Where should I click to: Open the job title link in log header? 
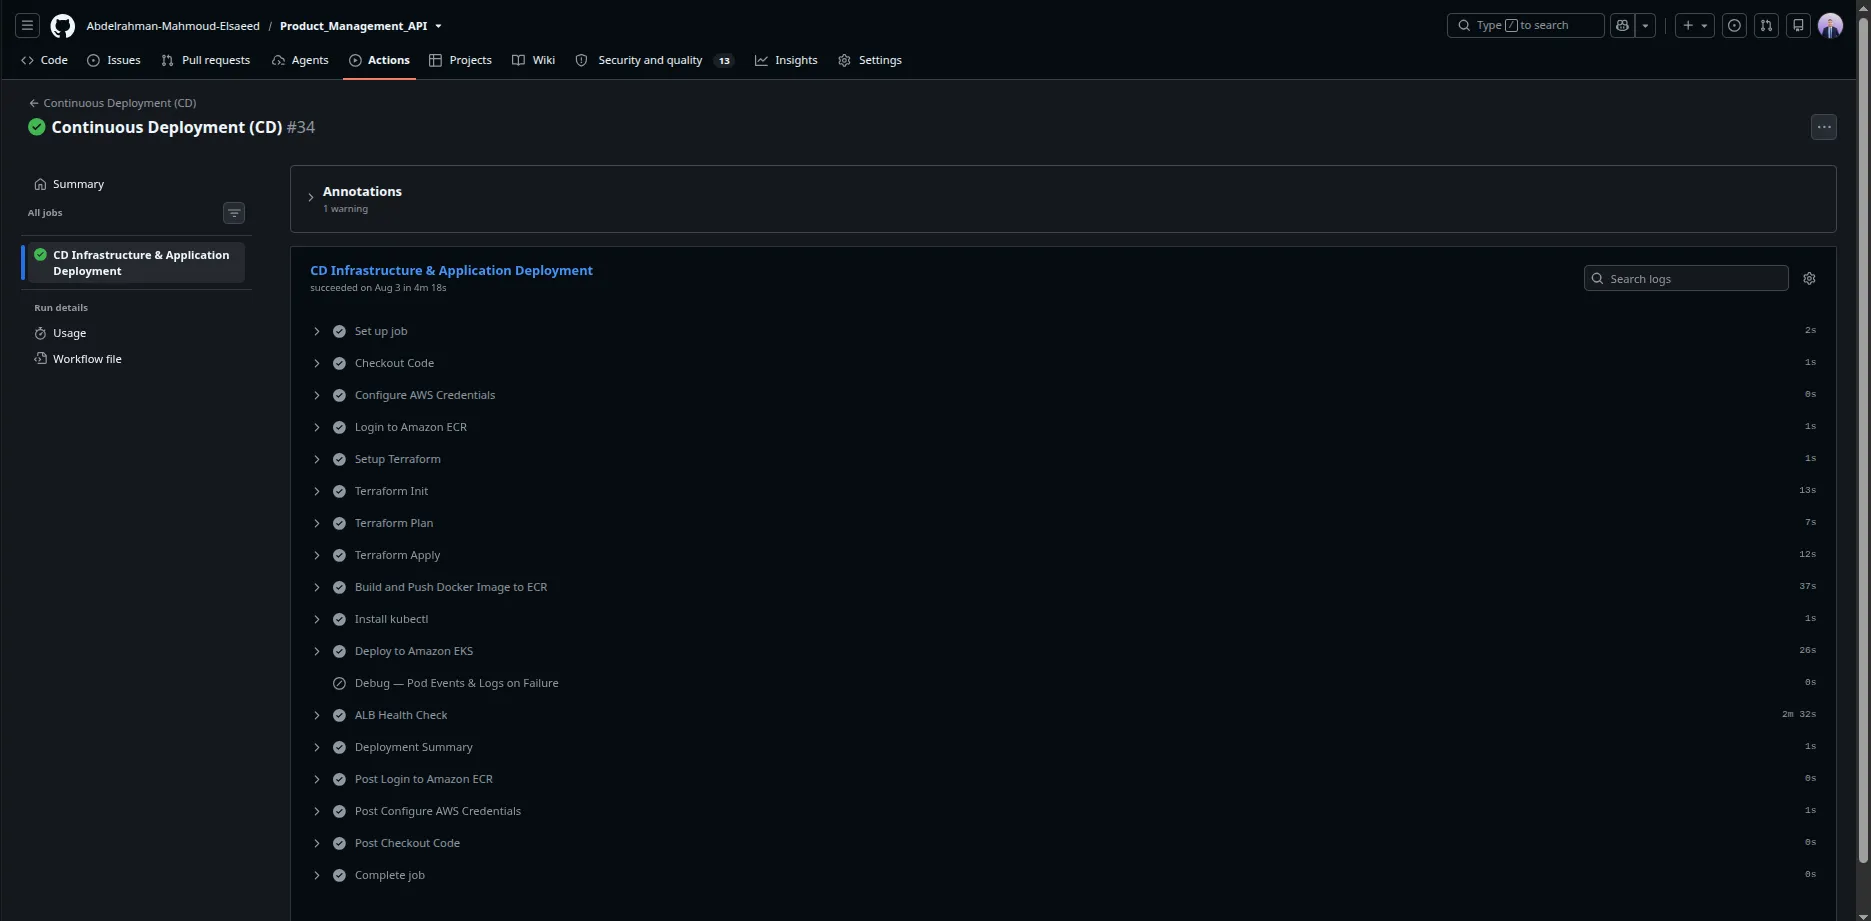(451, 271)
